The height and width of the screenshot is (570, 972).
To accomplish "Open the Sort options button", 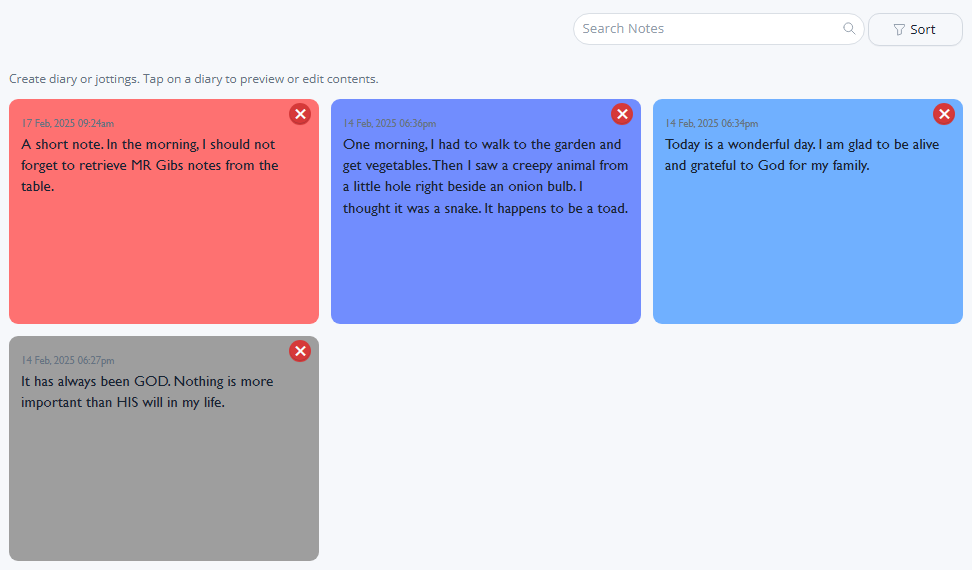I will tap(914, 30).
